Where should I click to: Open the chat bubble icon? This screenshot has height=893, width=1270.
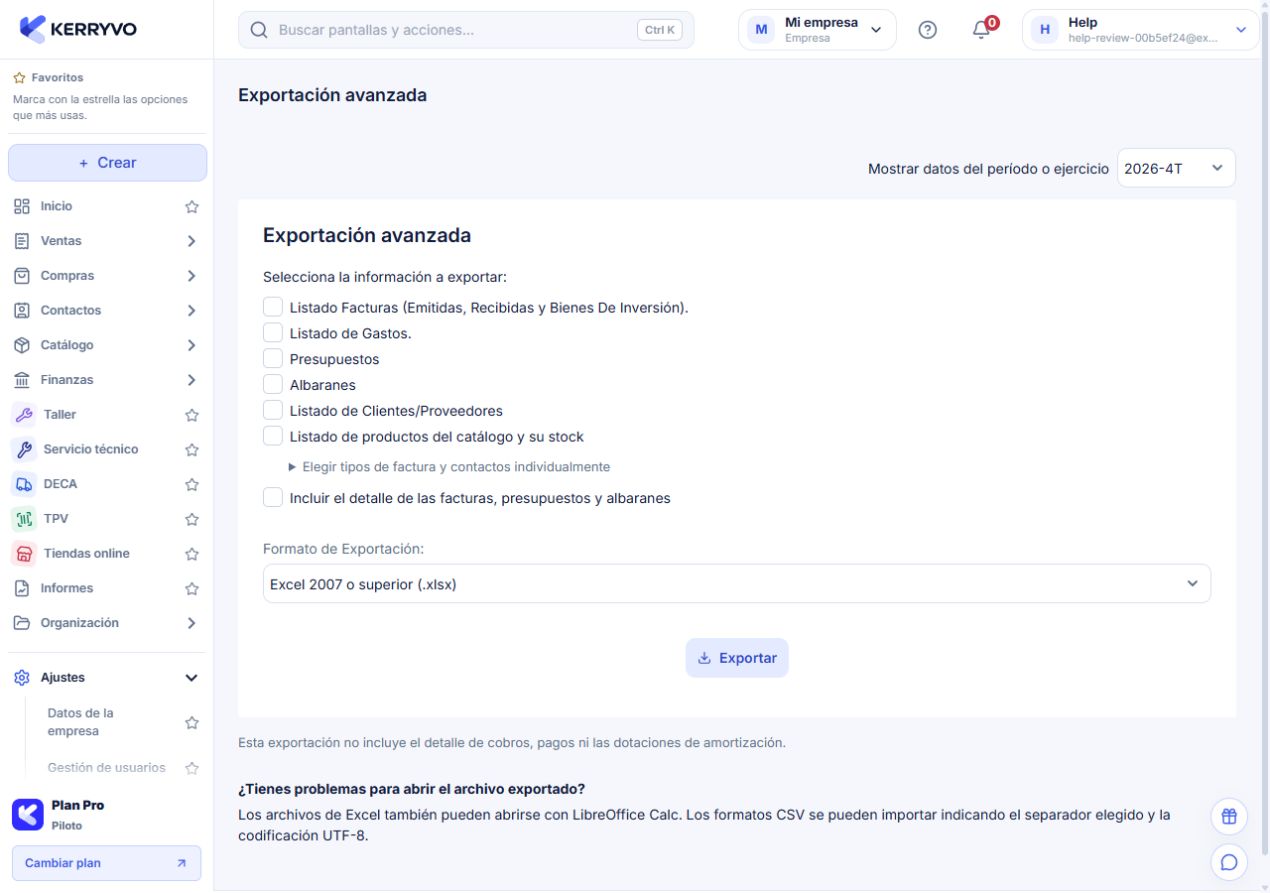[1229, 861]
